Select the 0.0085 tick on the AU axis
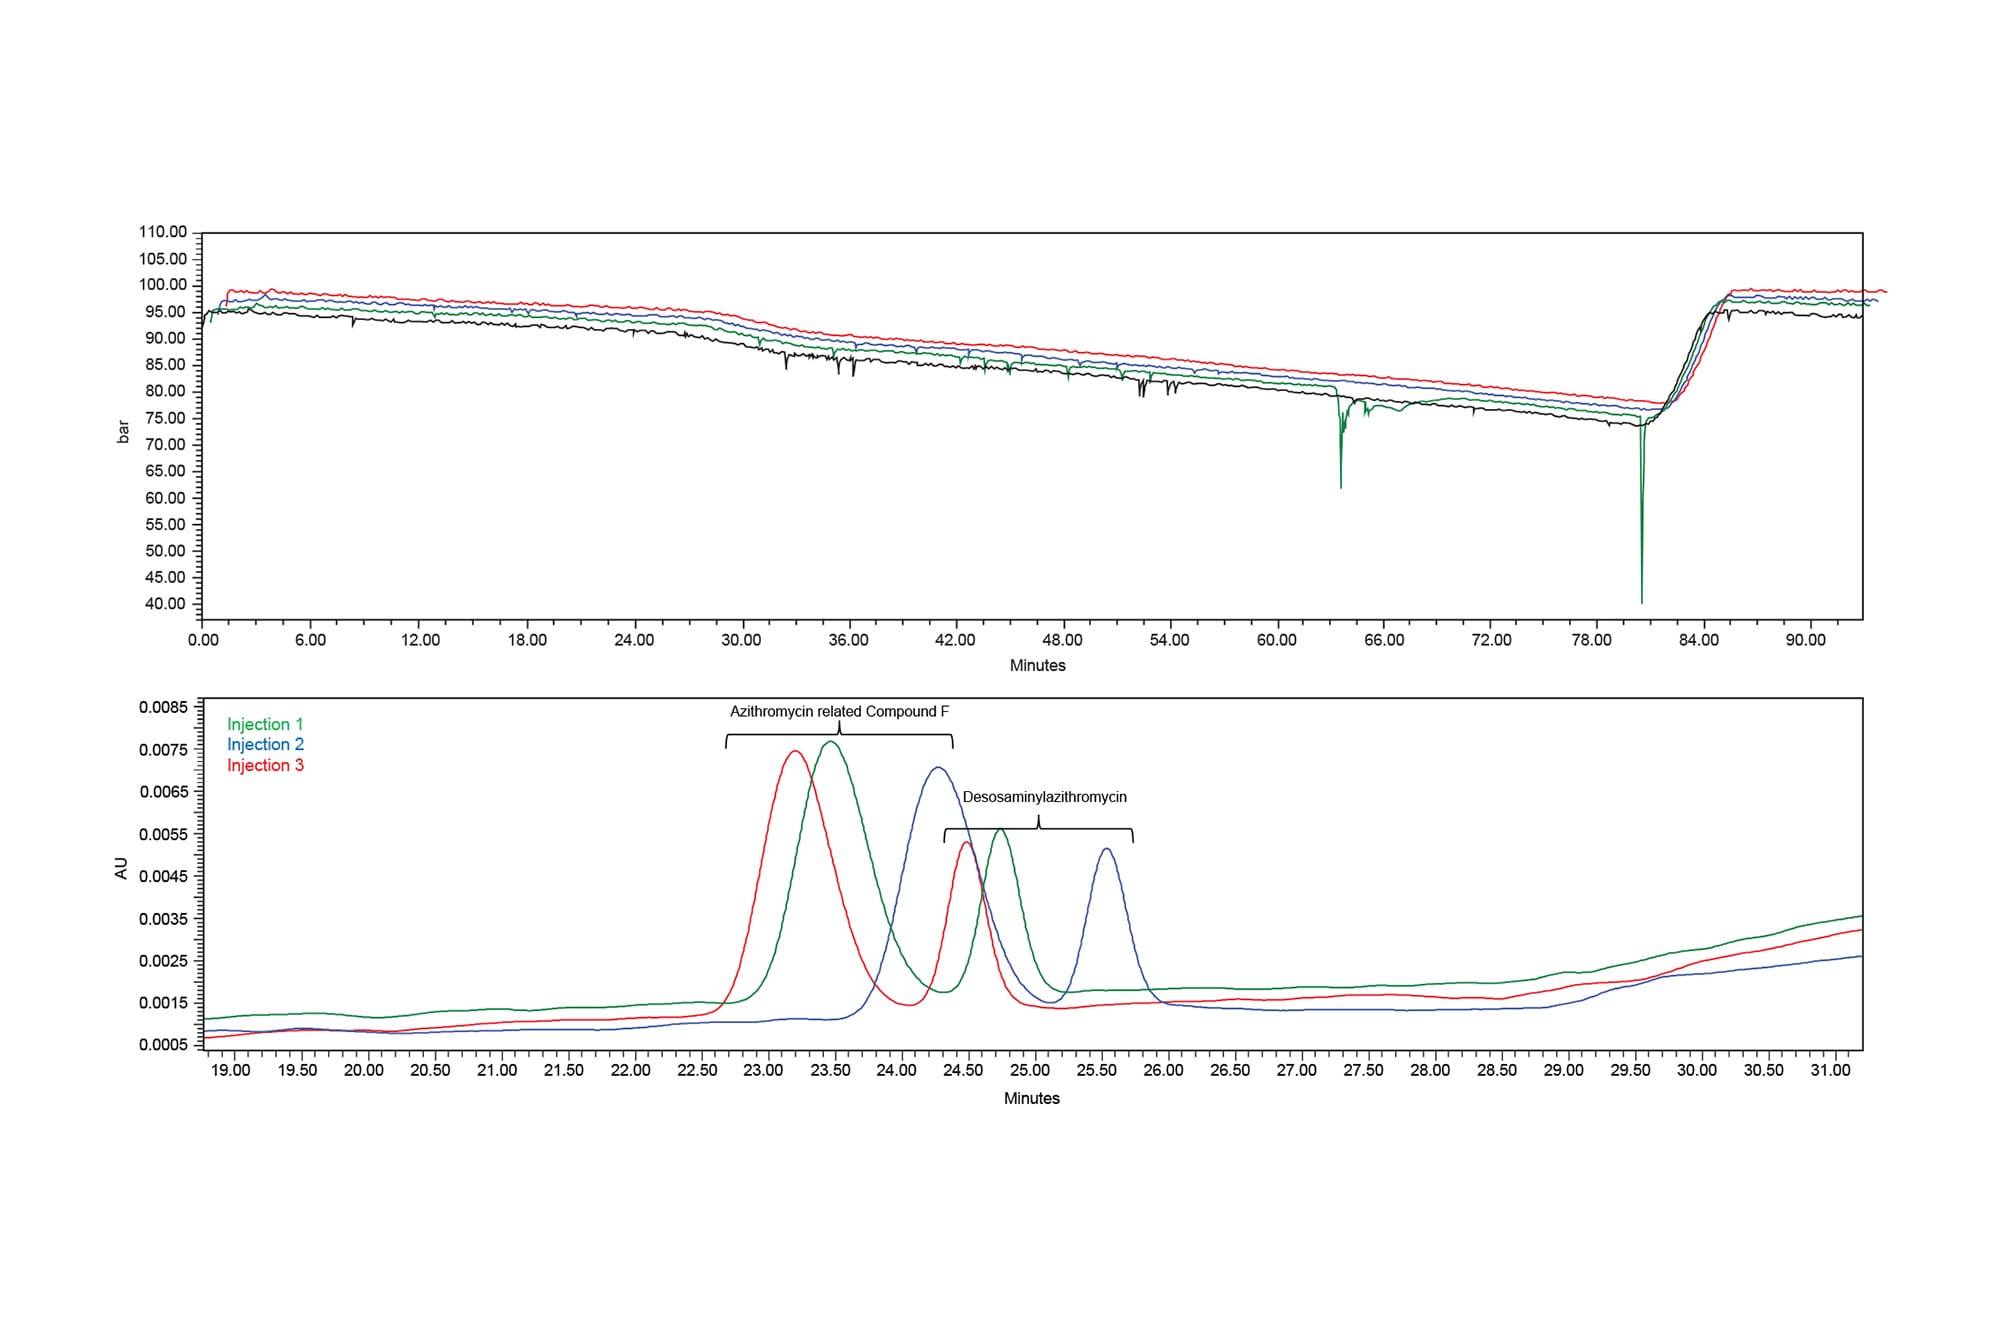Image resolution: width=2000 pixels, height=1333 pixels. (x=163, y=705)
